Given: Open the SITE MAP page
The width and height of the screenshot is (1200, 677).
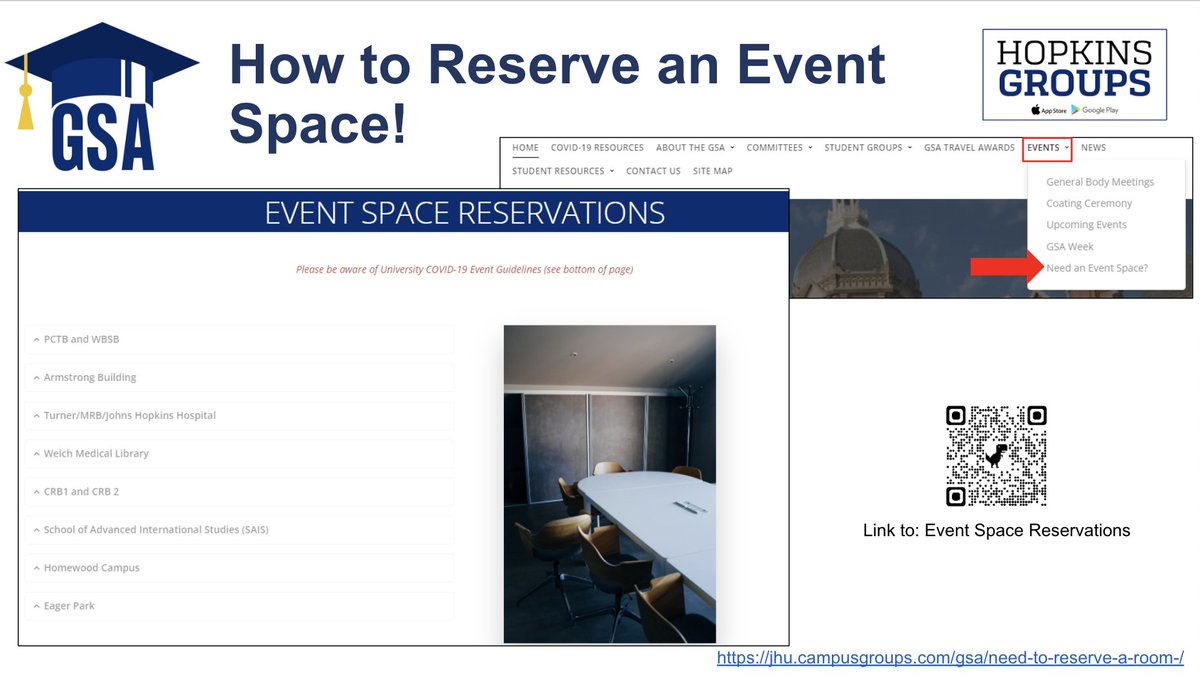Looking at the screenshot, I should tap(712, 171).
